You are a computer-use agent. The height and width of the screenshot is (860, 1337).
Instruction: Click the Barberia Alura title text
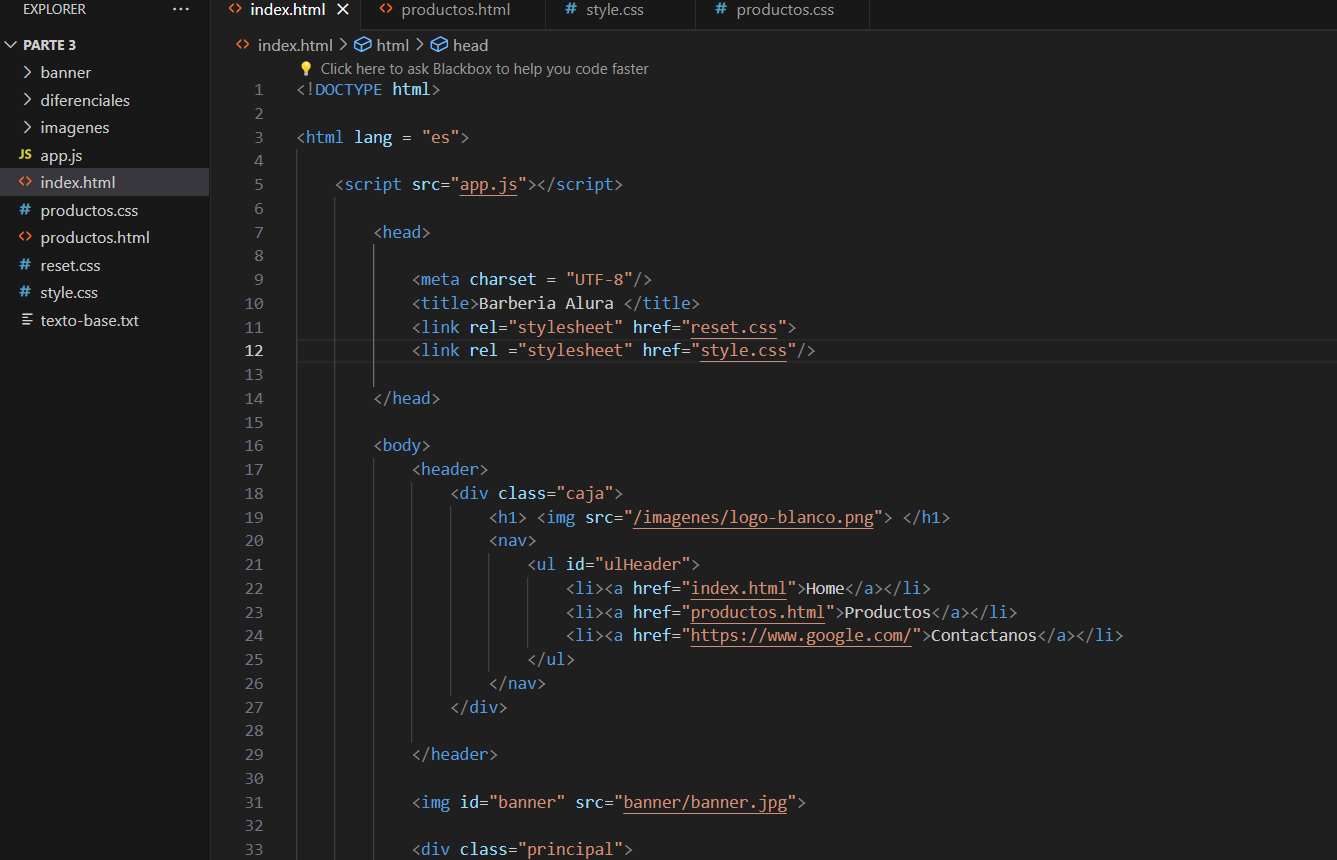[x=546, y=303]
